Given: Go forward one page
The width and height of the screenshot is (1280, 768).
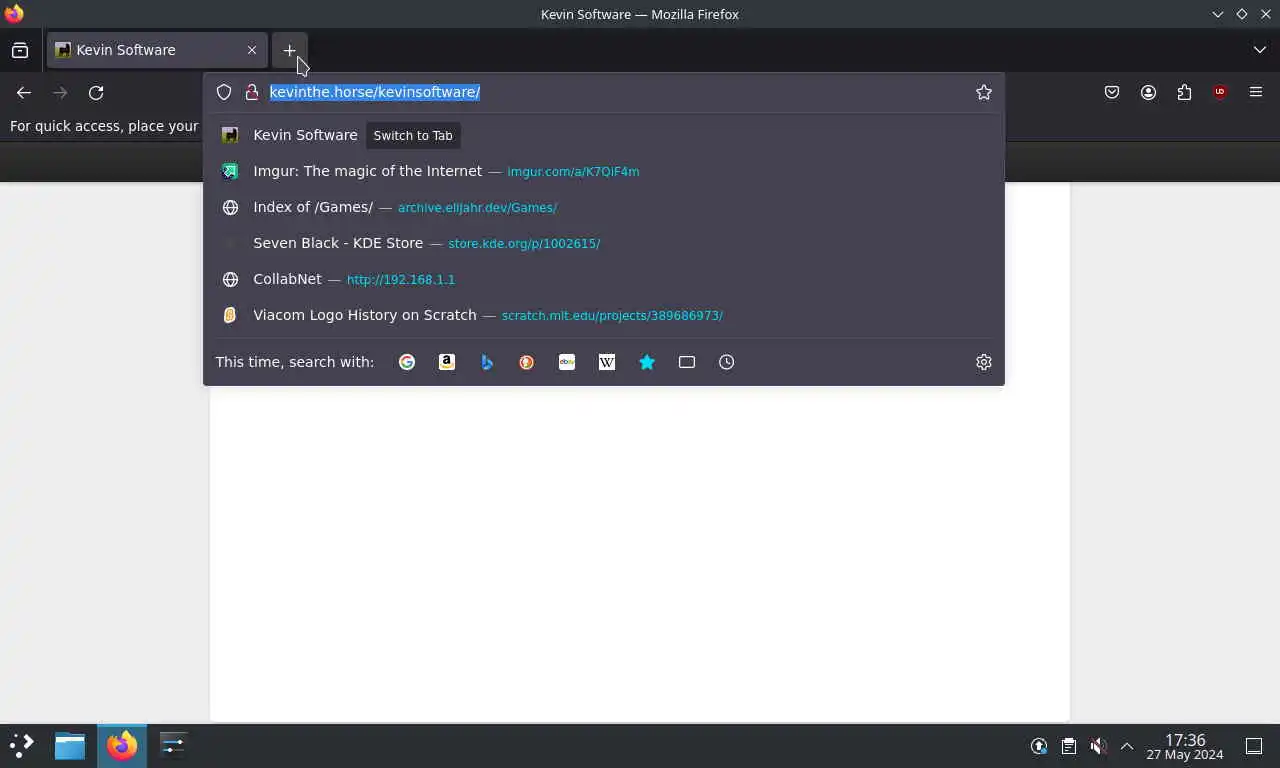Looking at the screenshot, I should [x=60, y=92].
